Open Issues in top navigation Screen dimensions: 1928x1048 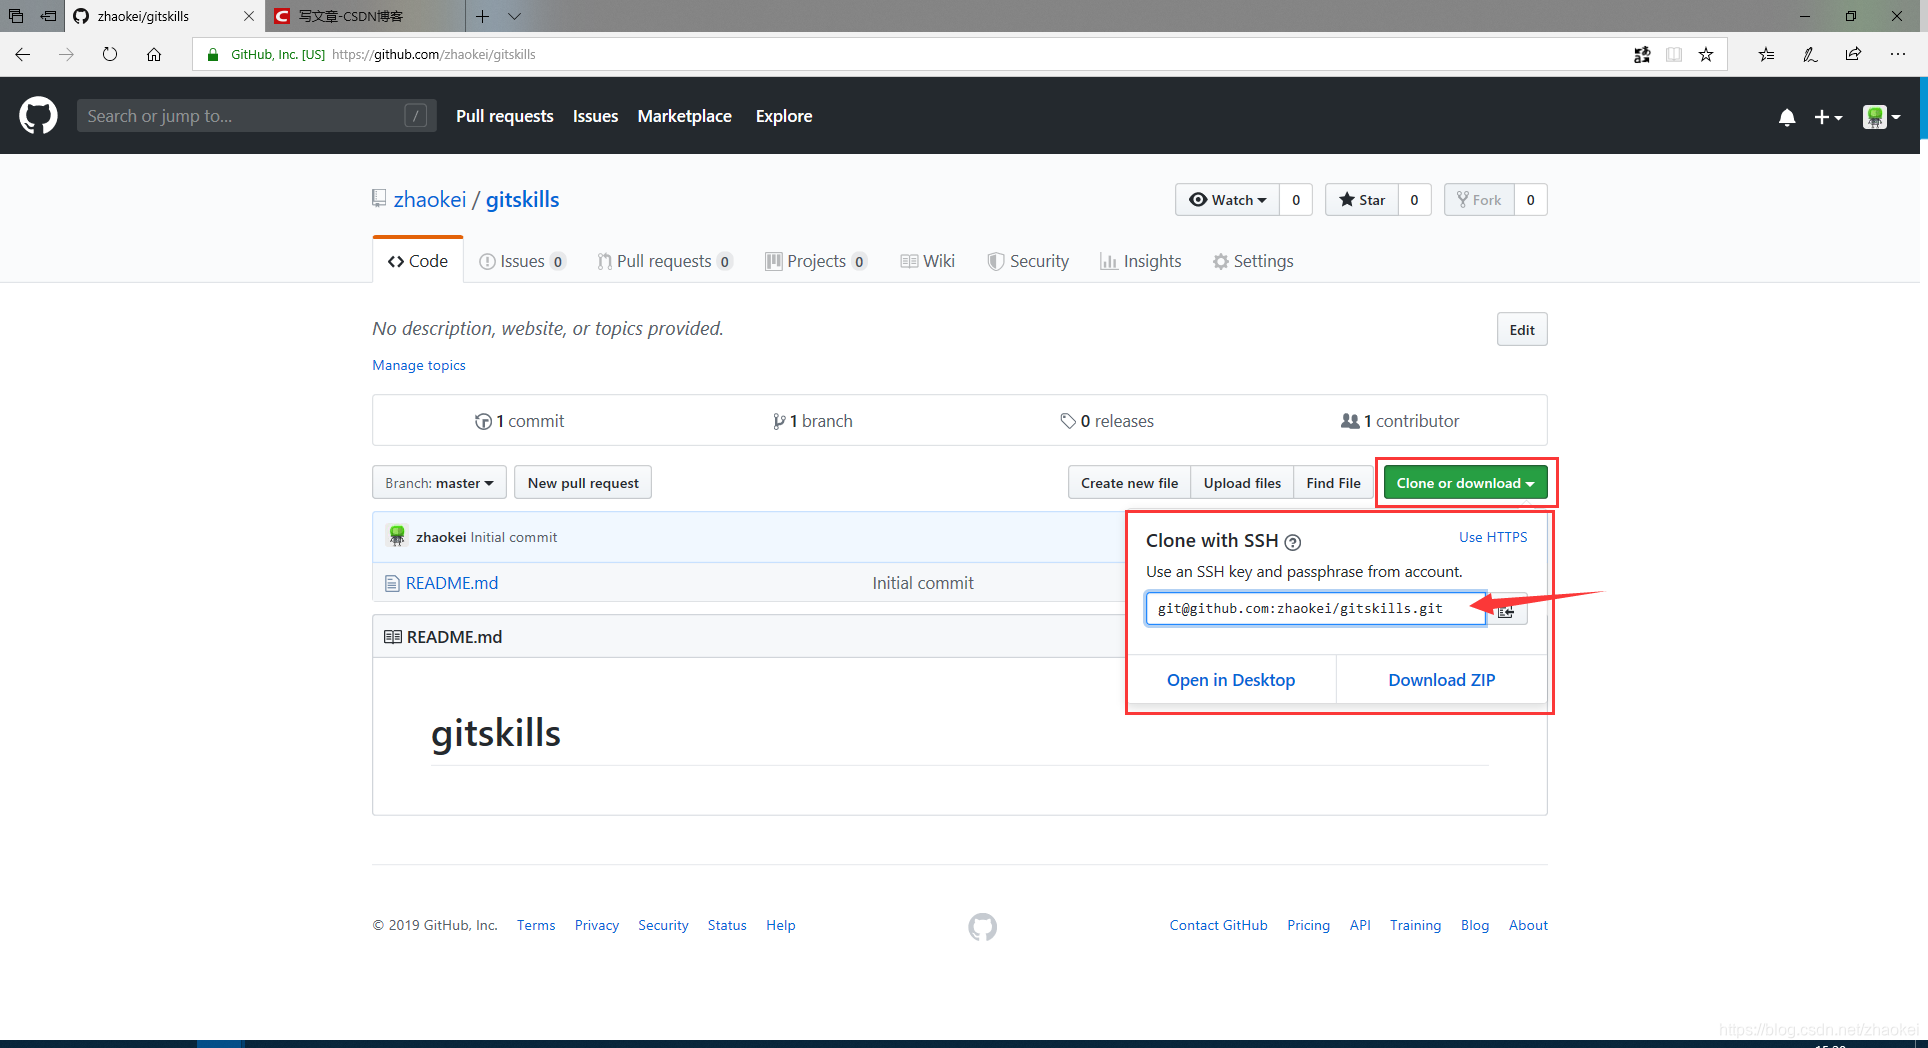(x=595, y=116)
